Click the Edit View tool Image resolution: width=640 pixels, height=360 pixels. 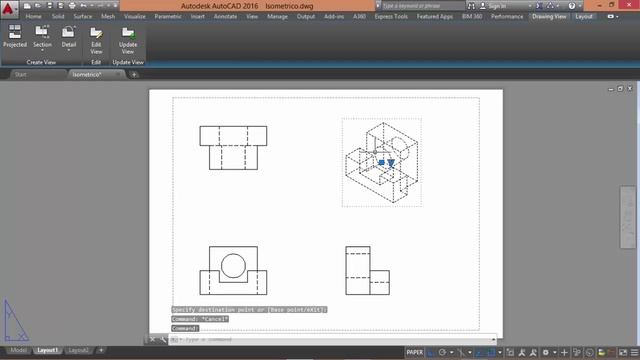(x=96, y=40)
